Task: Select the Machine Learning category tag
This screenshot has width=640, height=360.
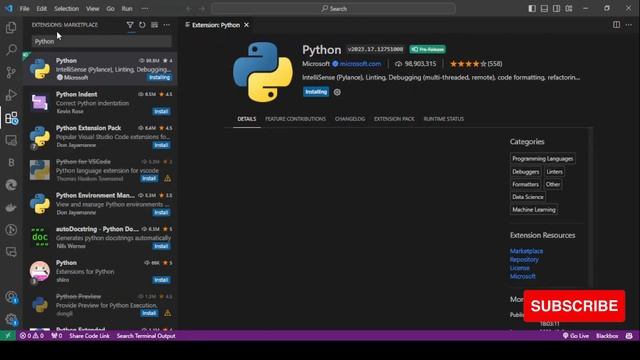Action: tap(533, 209)
